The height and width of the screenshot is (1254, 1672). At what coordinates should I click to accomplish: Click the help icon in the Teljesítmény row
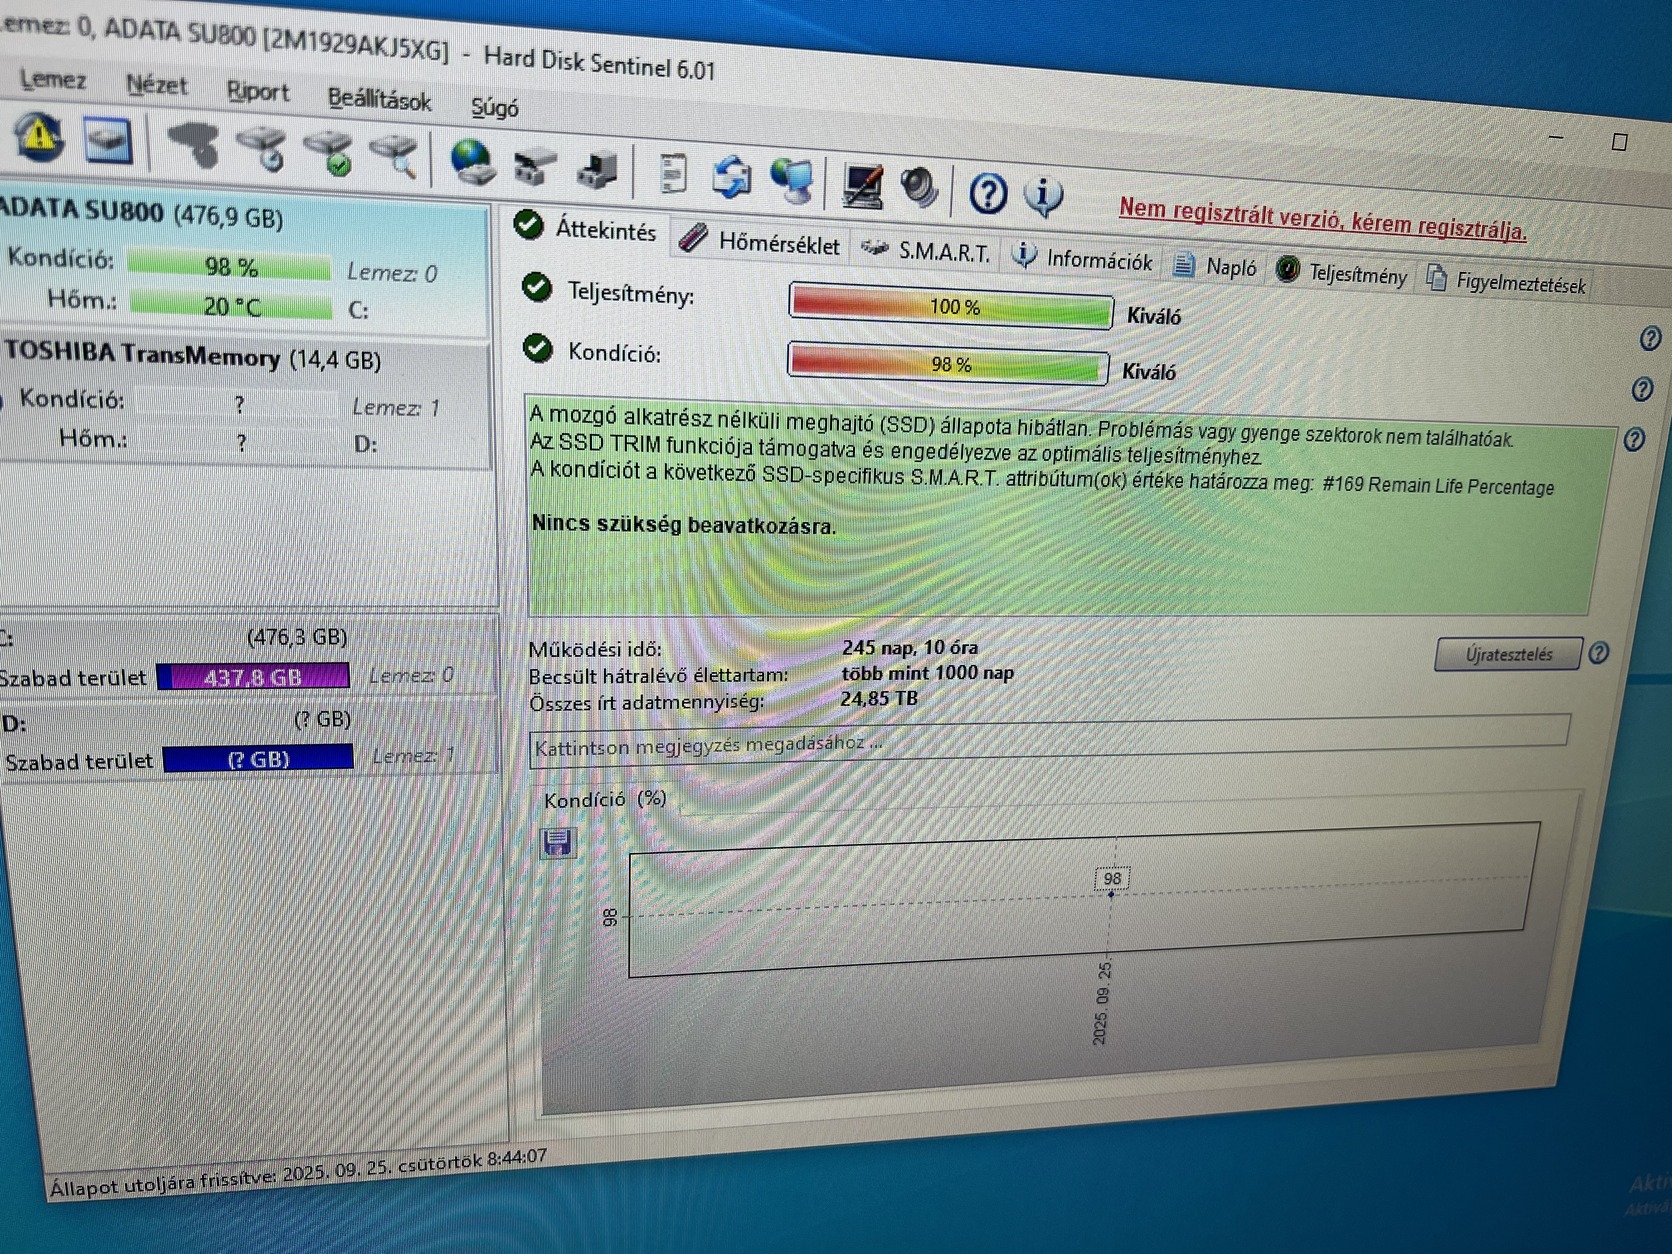pos(1650,338)
